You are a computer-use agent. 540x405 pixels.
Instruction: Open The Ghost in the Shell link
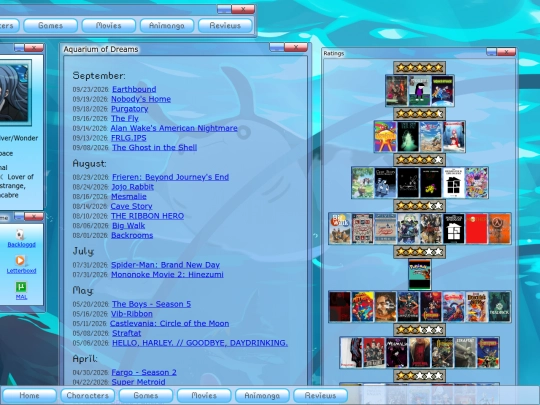[155, 147]
